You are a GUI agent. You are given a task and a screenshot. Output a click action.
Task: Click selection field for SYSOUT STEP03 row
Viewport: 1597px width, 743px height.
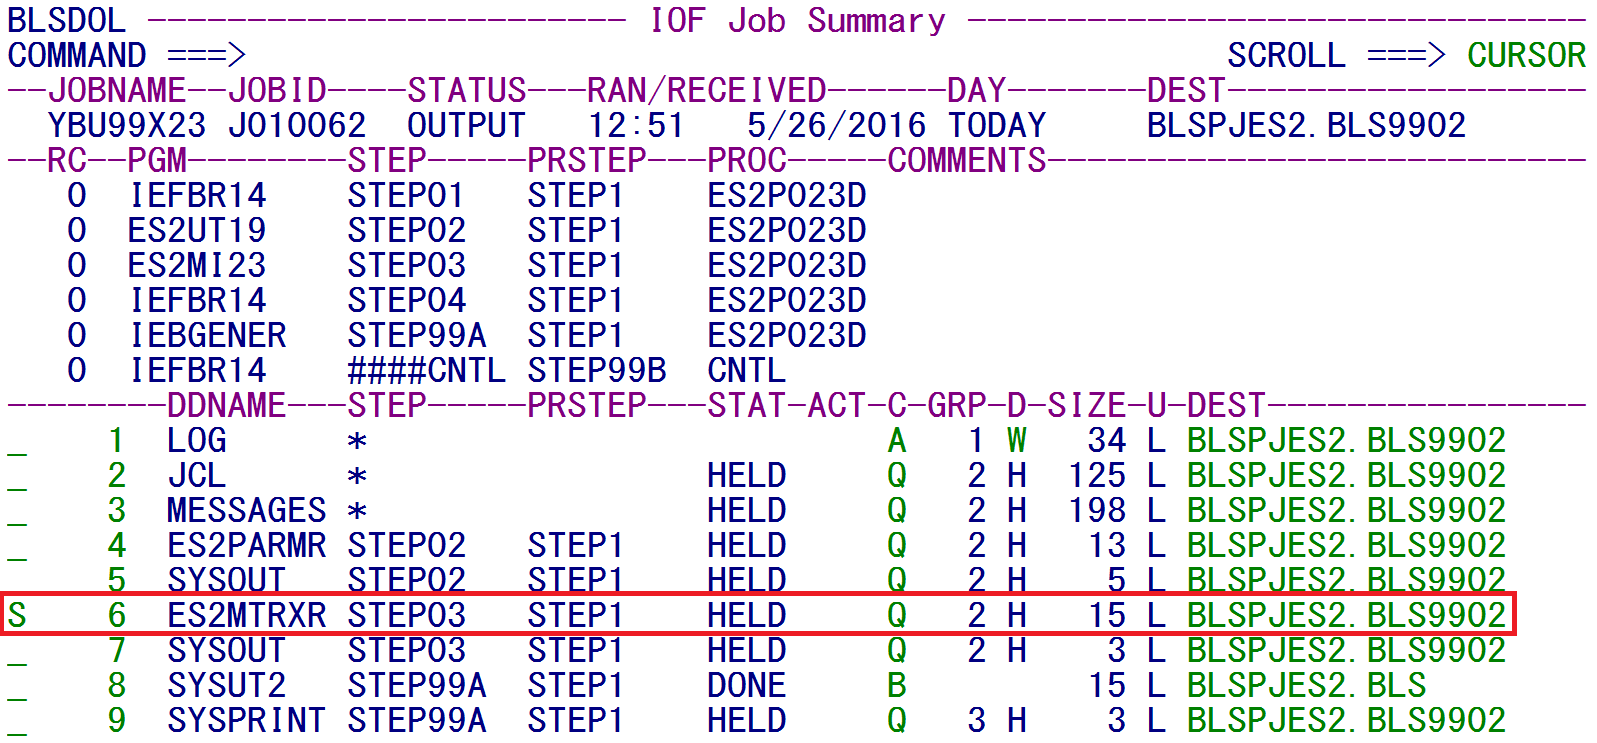pyautogui.click(x=17, y=651)
